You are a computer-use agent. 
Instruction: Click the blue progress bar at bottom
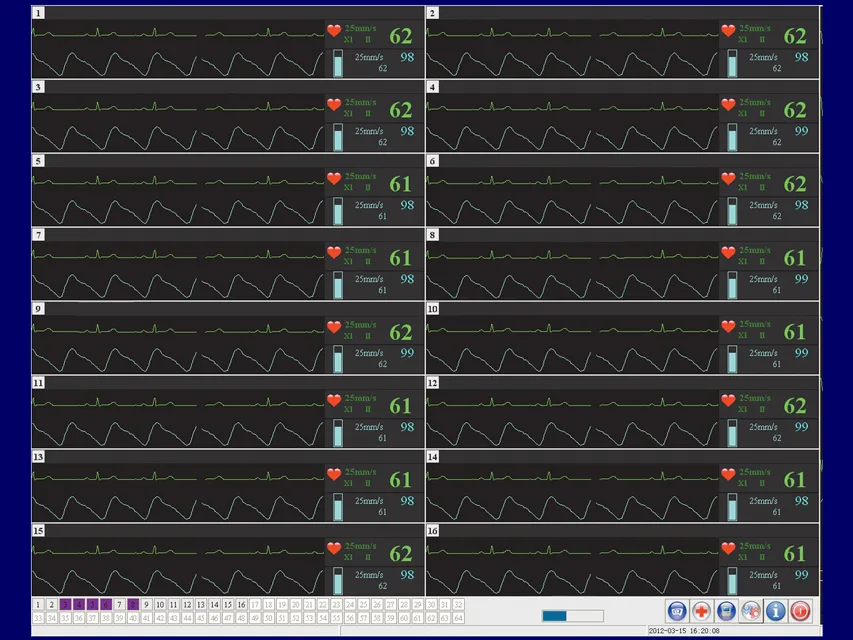(x=573, y=616)
